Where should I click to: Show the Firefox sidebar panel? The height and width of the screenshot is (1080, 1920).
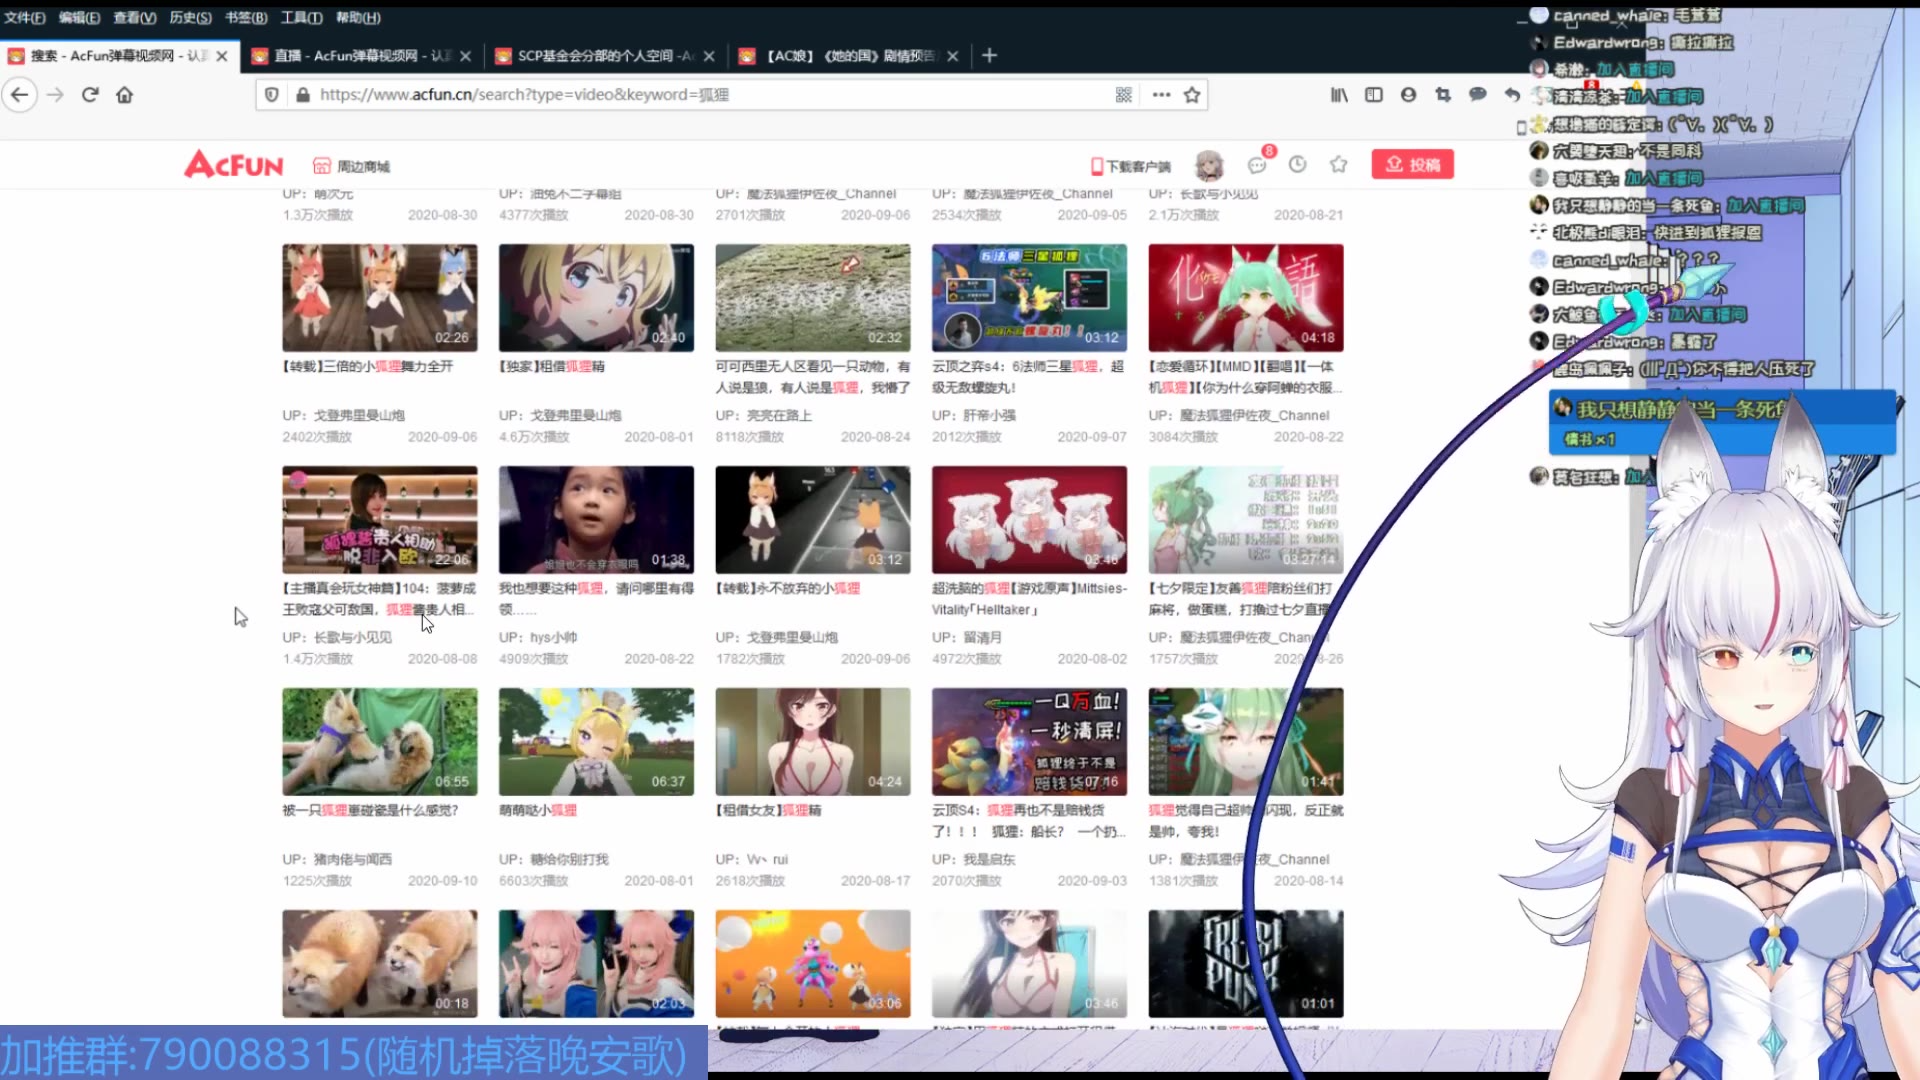click(1374, 95)
